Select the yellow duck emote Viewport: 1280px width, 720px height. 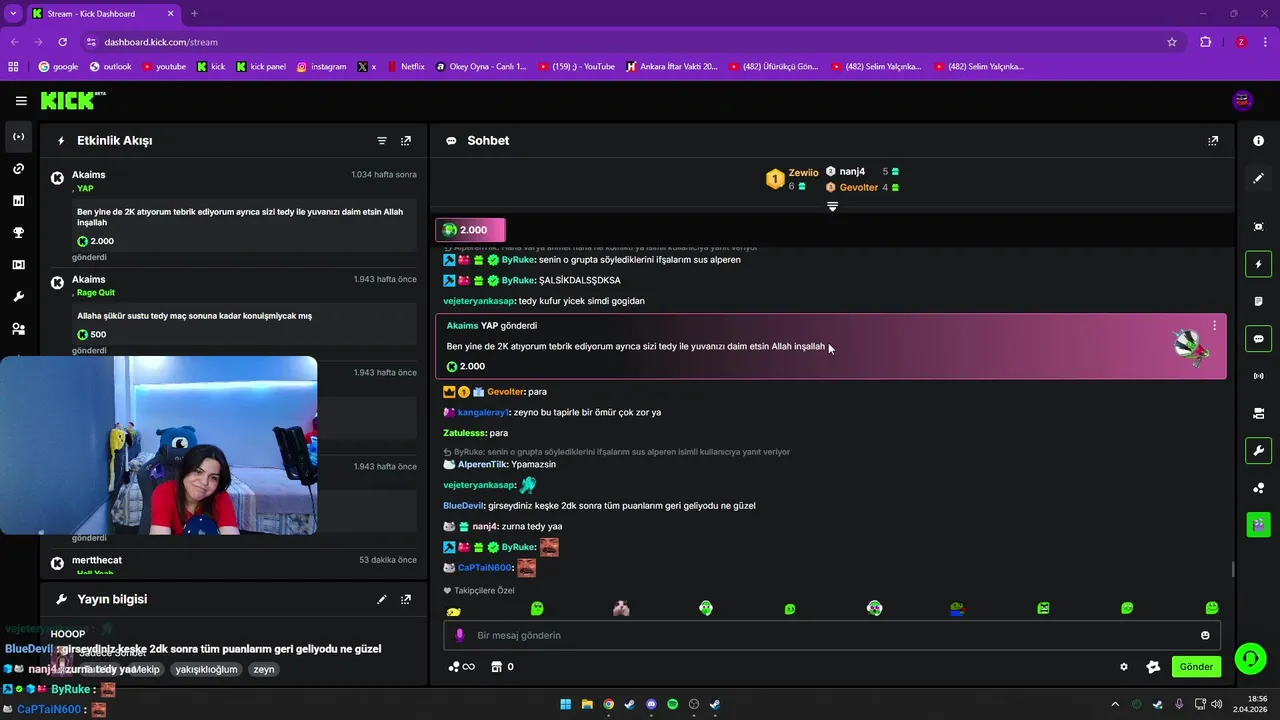coord(454,610)
